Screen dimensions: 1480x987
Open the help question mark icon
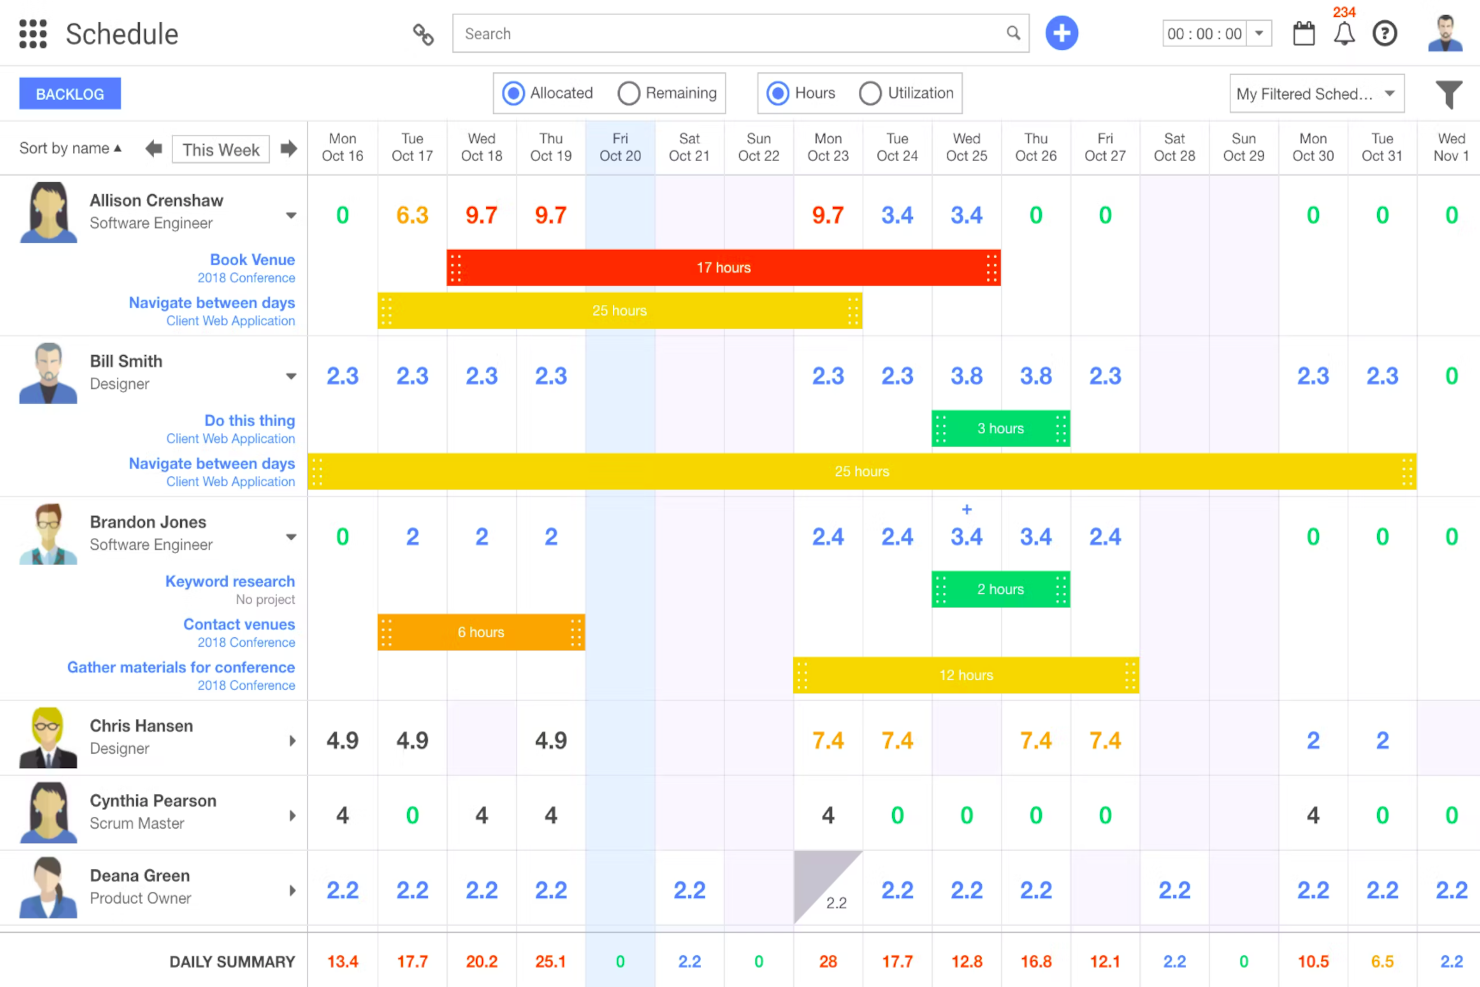pyautogui.click(x=1384, y=34)
